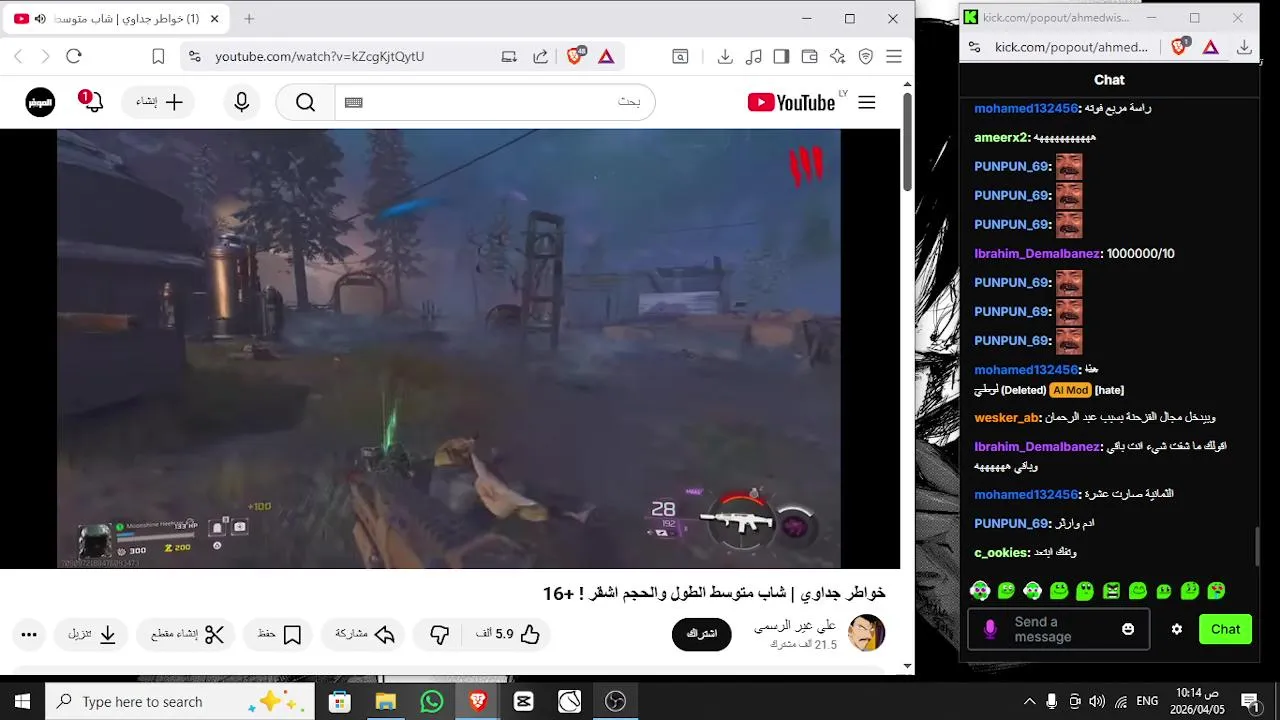Open downloads icon in the Kick window
The width and height of the screenshot is (1280, 720).
[1244, 47]
